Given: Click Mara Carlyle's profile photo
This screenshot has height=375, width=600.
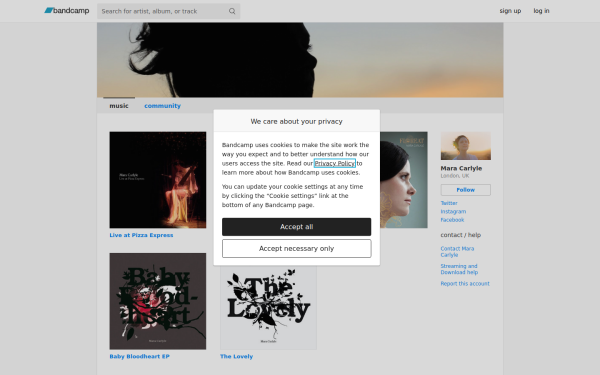Looking at the screenshot, I should 466,146.
